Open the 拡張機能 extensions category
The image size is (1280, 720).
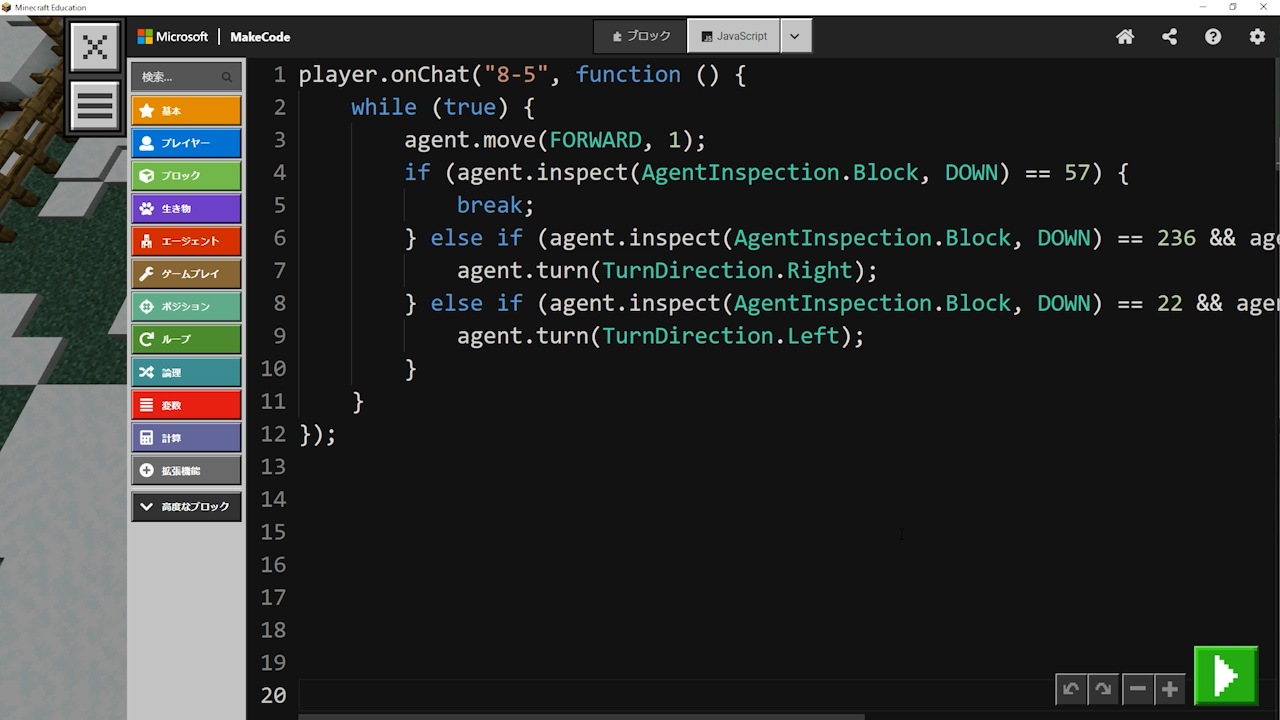[186, 471]
